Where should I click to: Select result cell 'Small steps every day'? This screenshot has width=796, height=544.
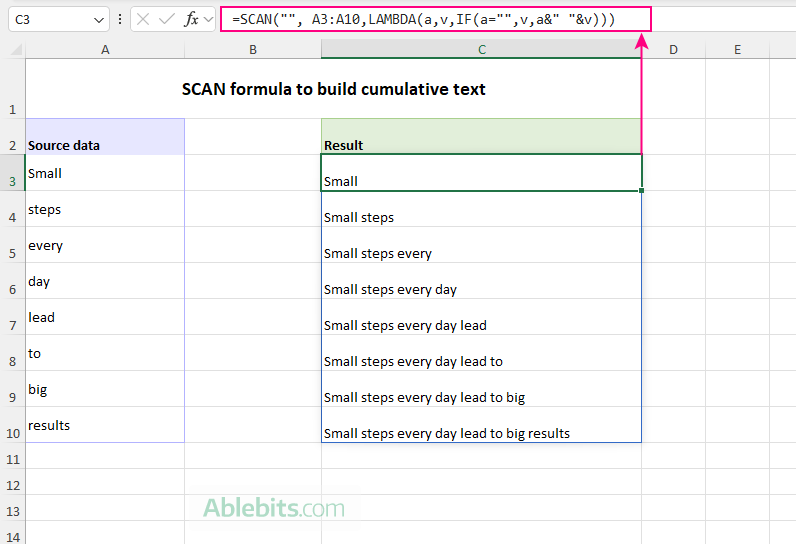pos(481,281)
